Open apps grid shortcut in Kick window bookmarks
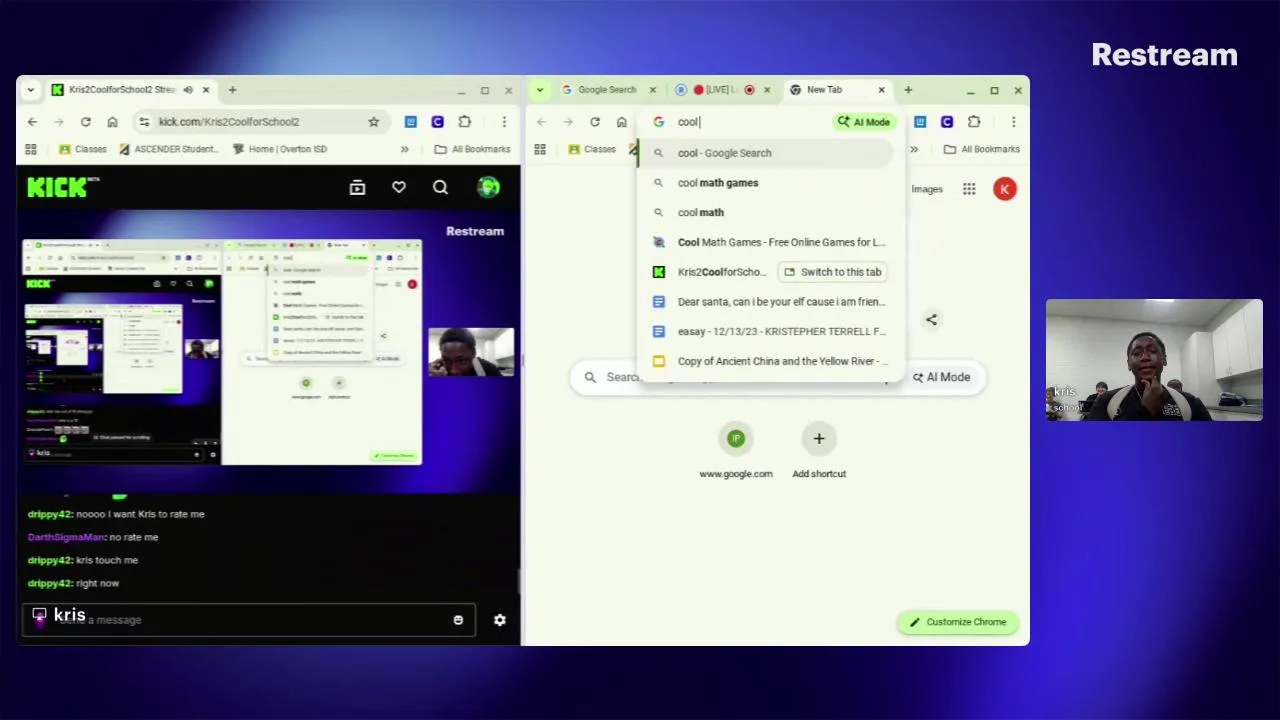 point(31,149)
